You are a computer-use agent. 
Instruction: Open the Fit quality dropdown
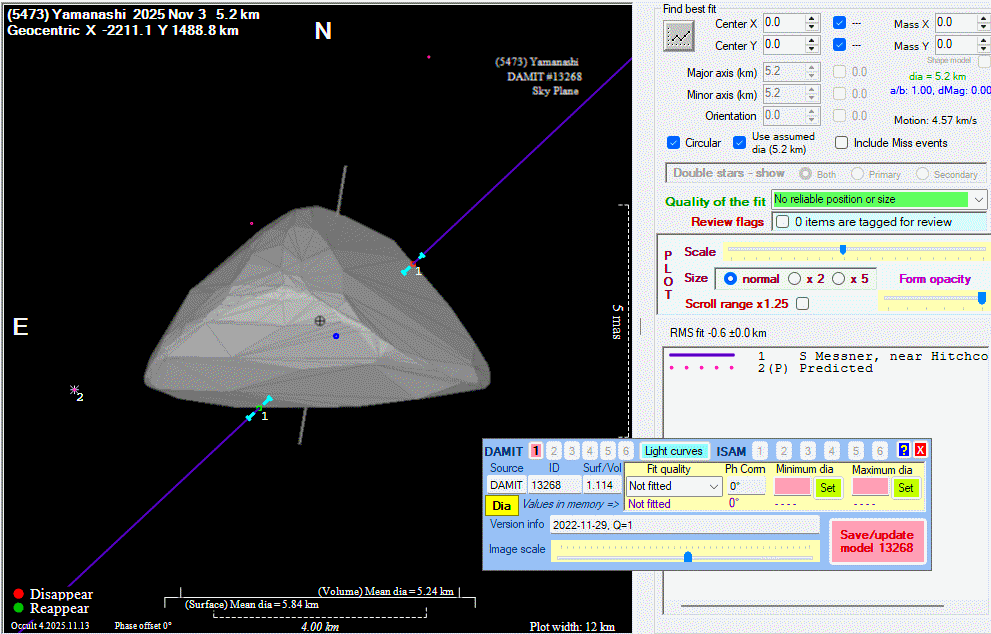713,487
